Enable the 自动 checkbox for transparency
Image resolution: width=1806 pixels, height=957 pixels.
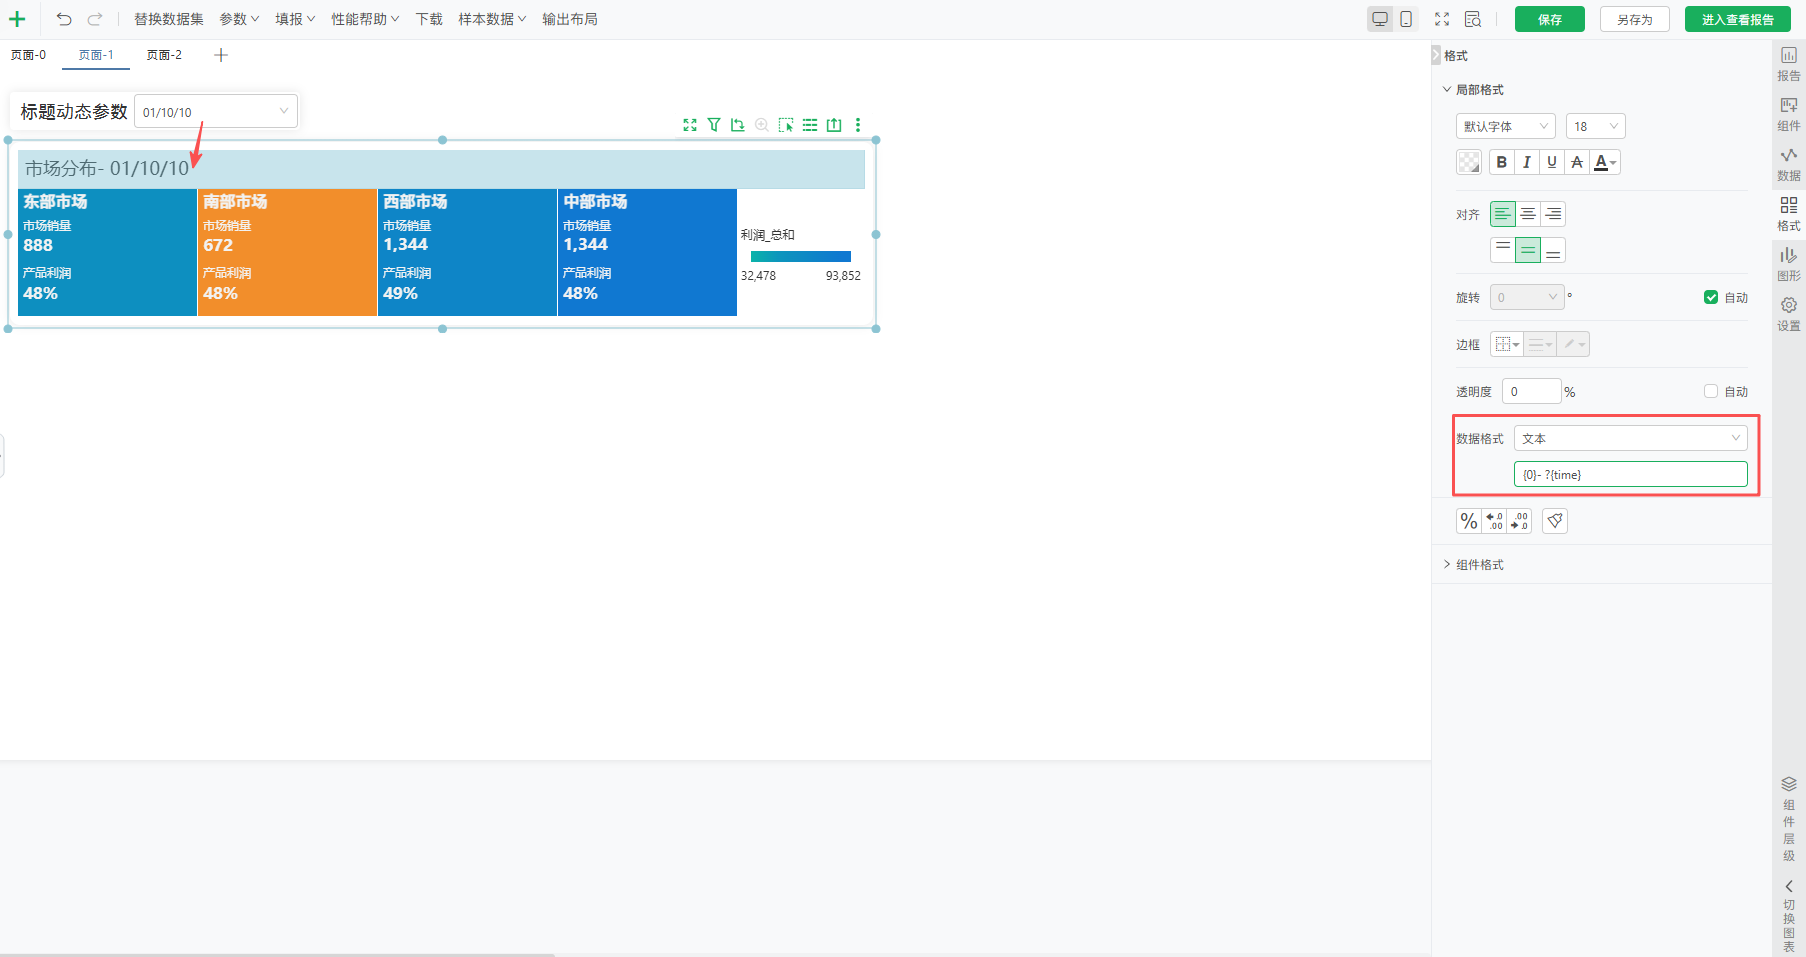[x=1711, y=391]
